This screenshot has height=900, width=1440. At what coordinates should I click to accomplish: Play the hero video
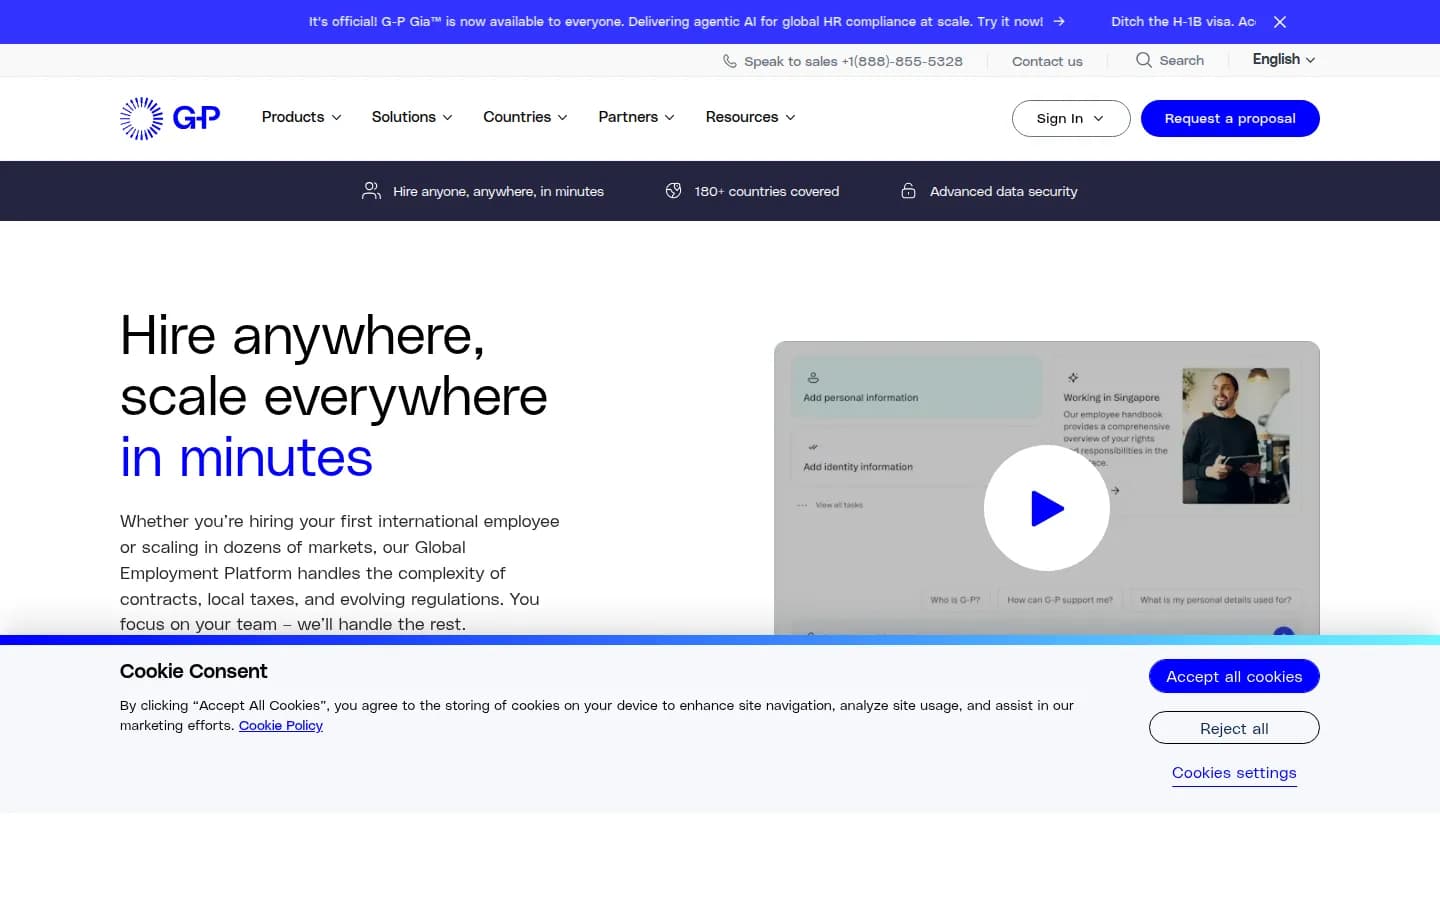click(x=1047, y=508)
